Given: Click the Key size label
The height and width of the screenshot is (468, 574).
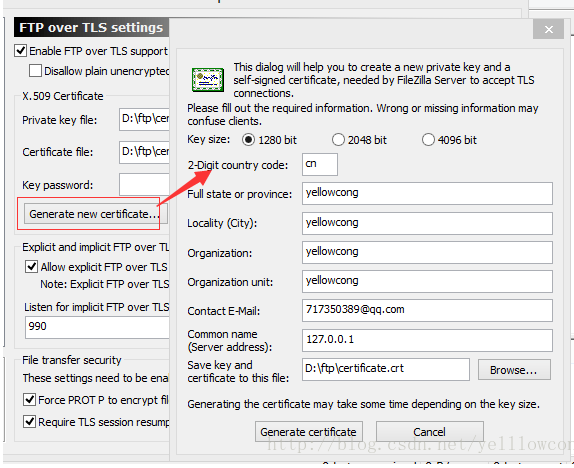Looking at the screenshot, I should pos(208,140).
